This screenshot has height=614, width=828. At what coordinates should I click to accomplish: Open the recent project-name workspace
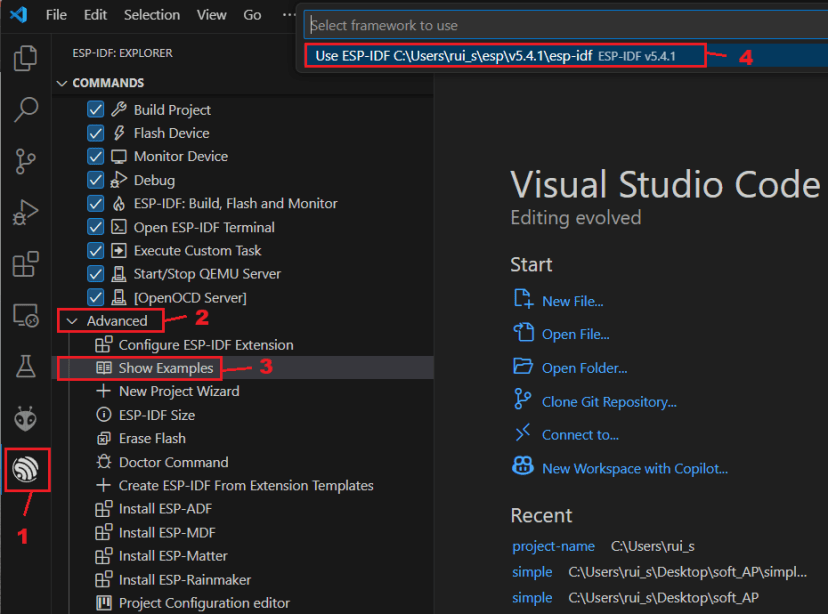coord(553,545)
